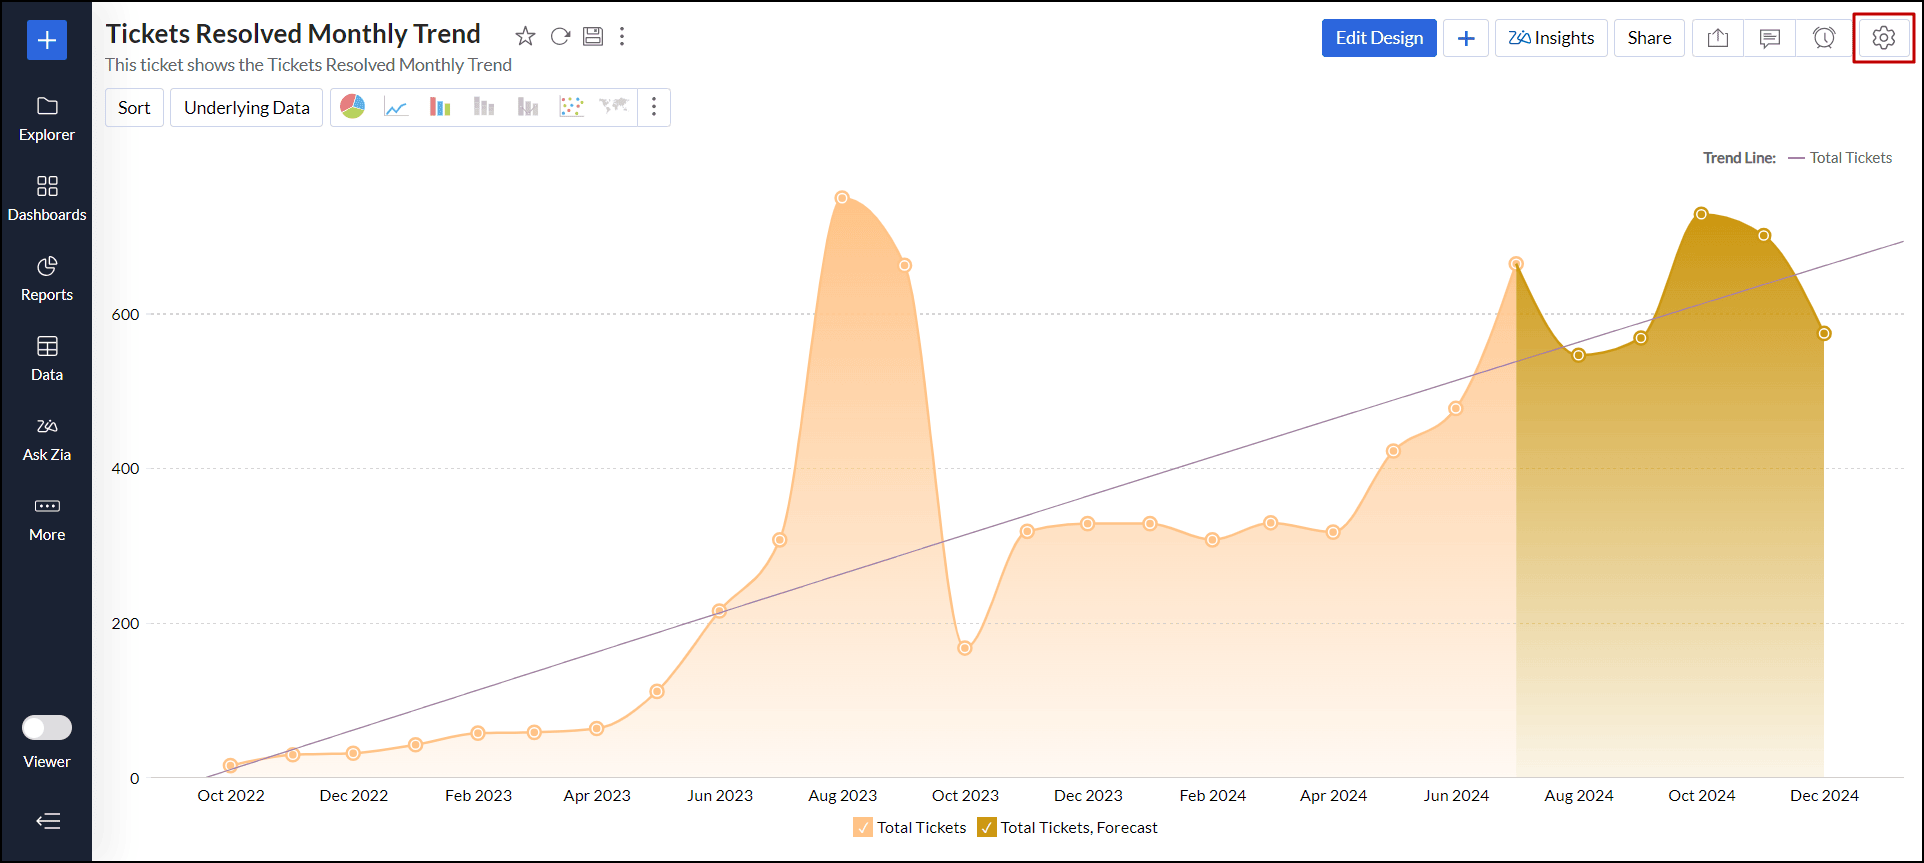Open the comments icon in top bar

coord(1770,38)
